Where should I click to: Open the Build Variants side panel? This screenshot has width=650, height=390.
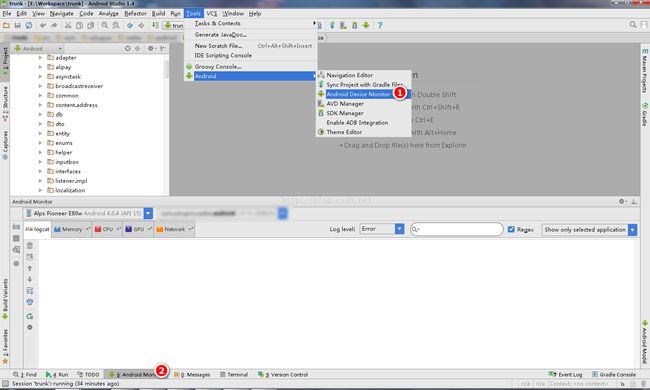point(5,298)
